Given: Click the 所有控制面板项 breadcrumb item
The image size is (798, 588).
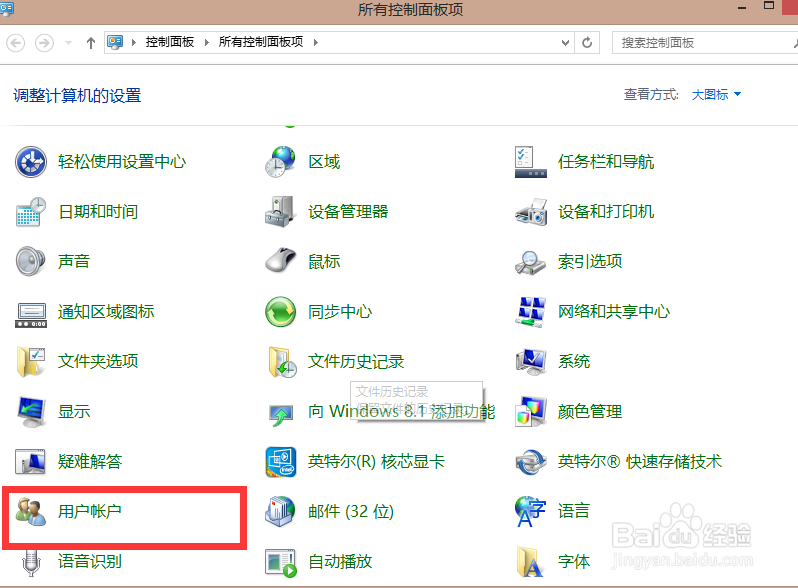Looking at the screenshot, I should click(261, 42).
